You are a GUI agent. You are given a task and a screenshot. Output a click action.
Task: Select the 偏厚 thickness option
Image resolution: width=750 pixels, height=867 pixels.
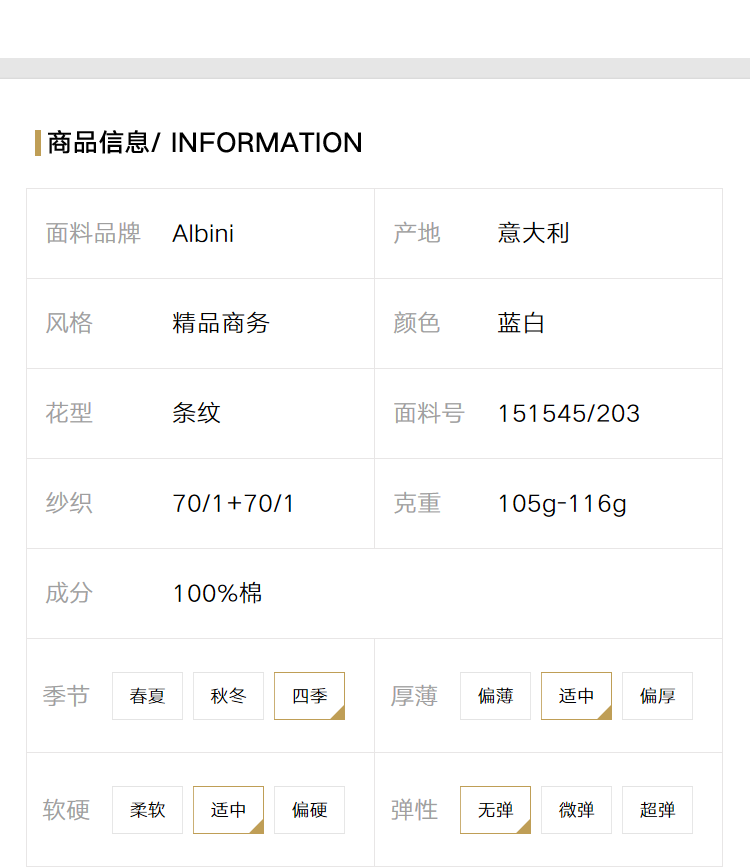coord(658,696)
